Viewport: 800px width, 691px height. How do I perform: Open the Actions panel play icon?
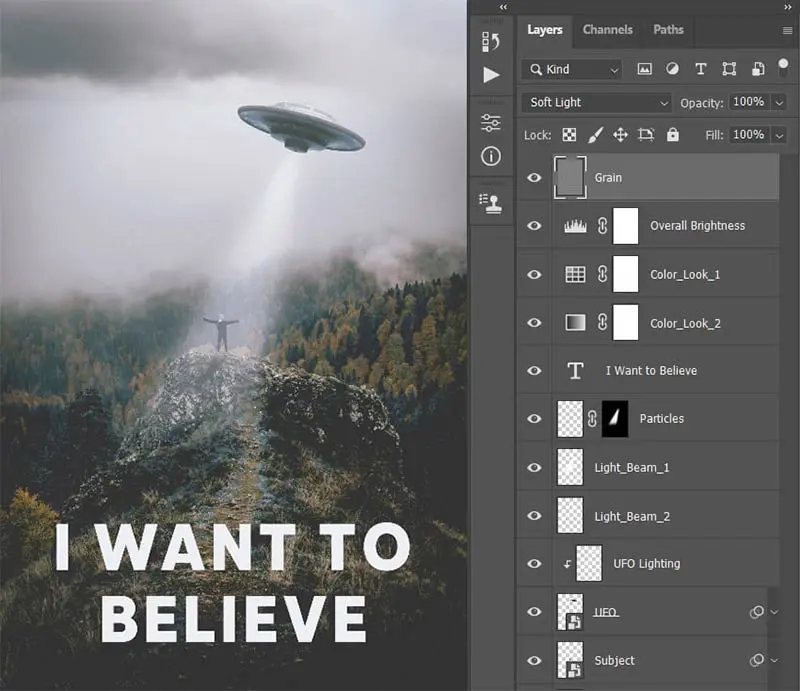[x=491, y=75]
